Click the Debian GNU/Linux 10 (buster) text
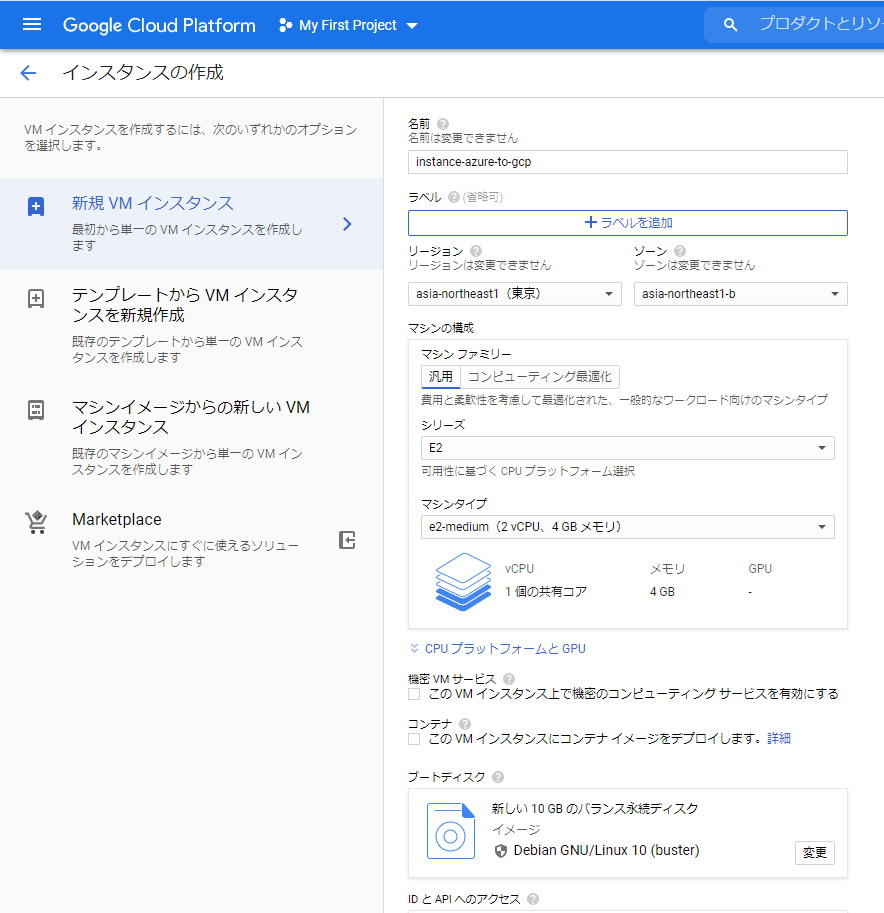 click(x=606, y=851)
